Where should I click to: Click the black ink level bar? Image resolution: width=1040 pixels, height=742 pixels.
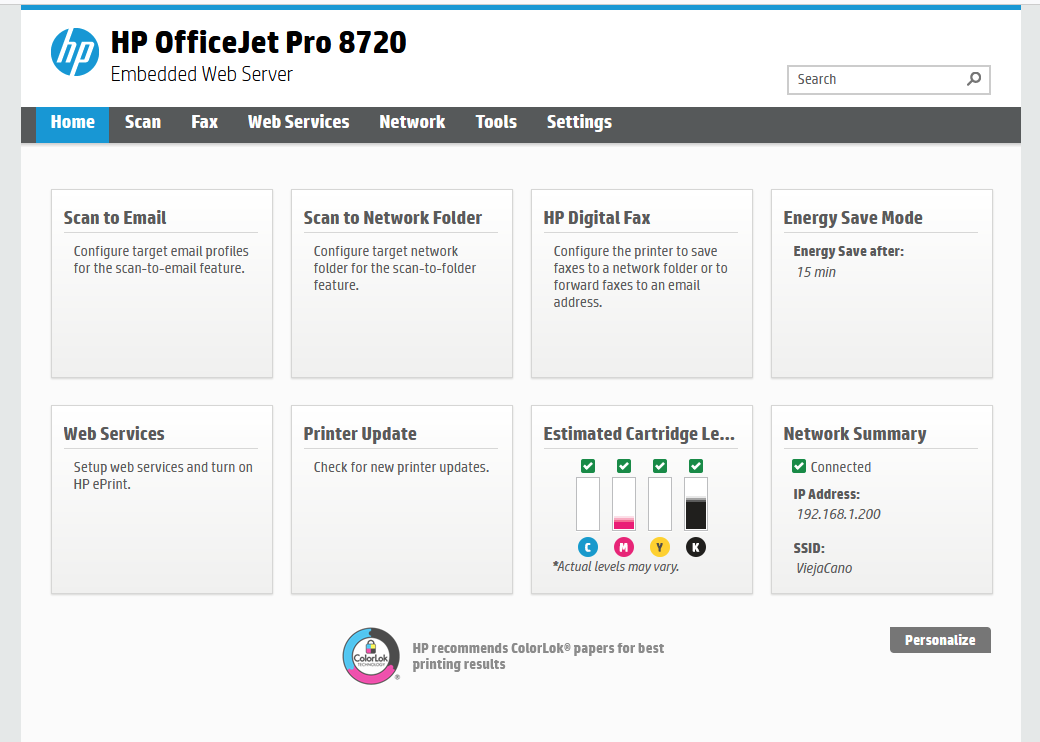click(x=696, y=504)
